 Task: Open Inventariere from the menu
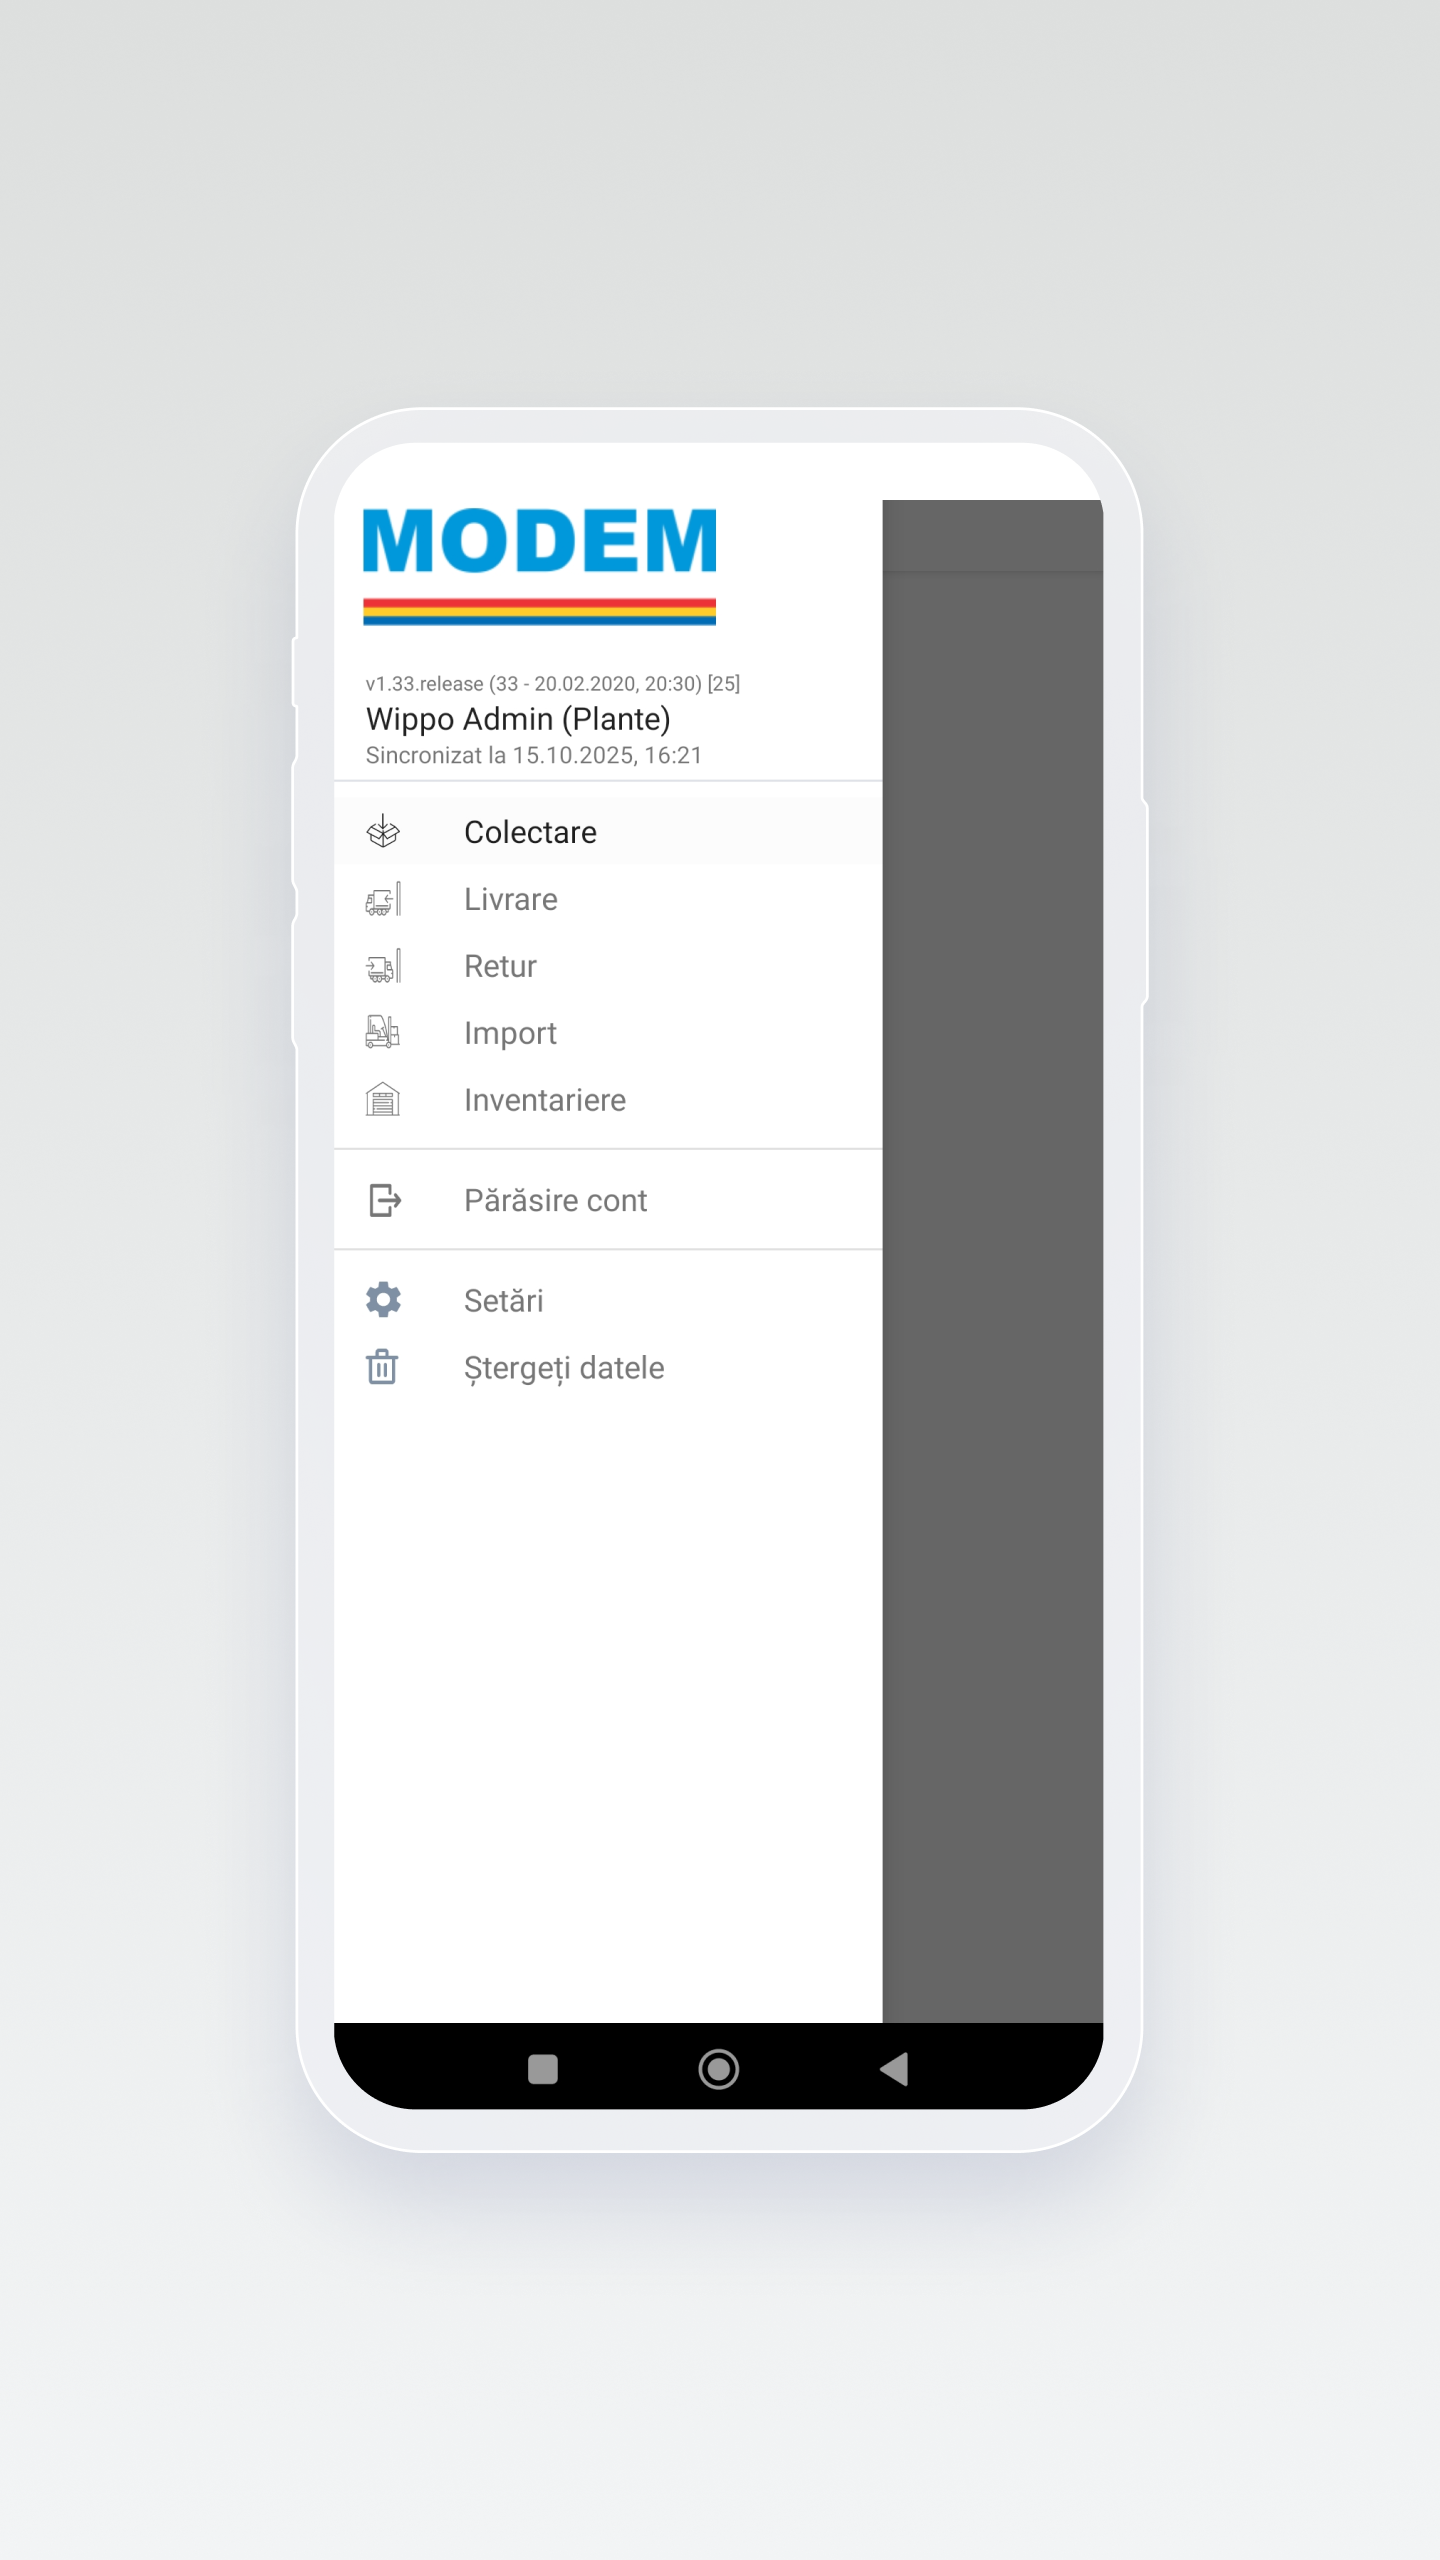click(x=545, y=1100)
